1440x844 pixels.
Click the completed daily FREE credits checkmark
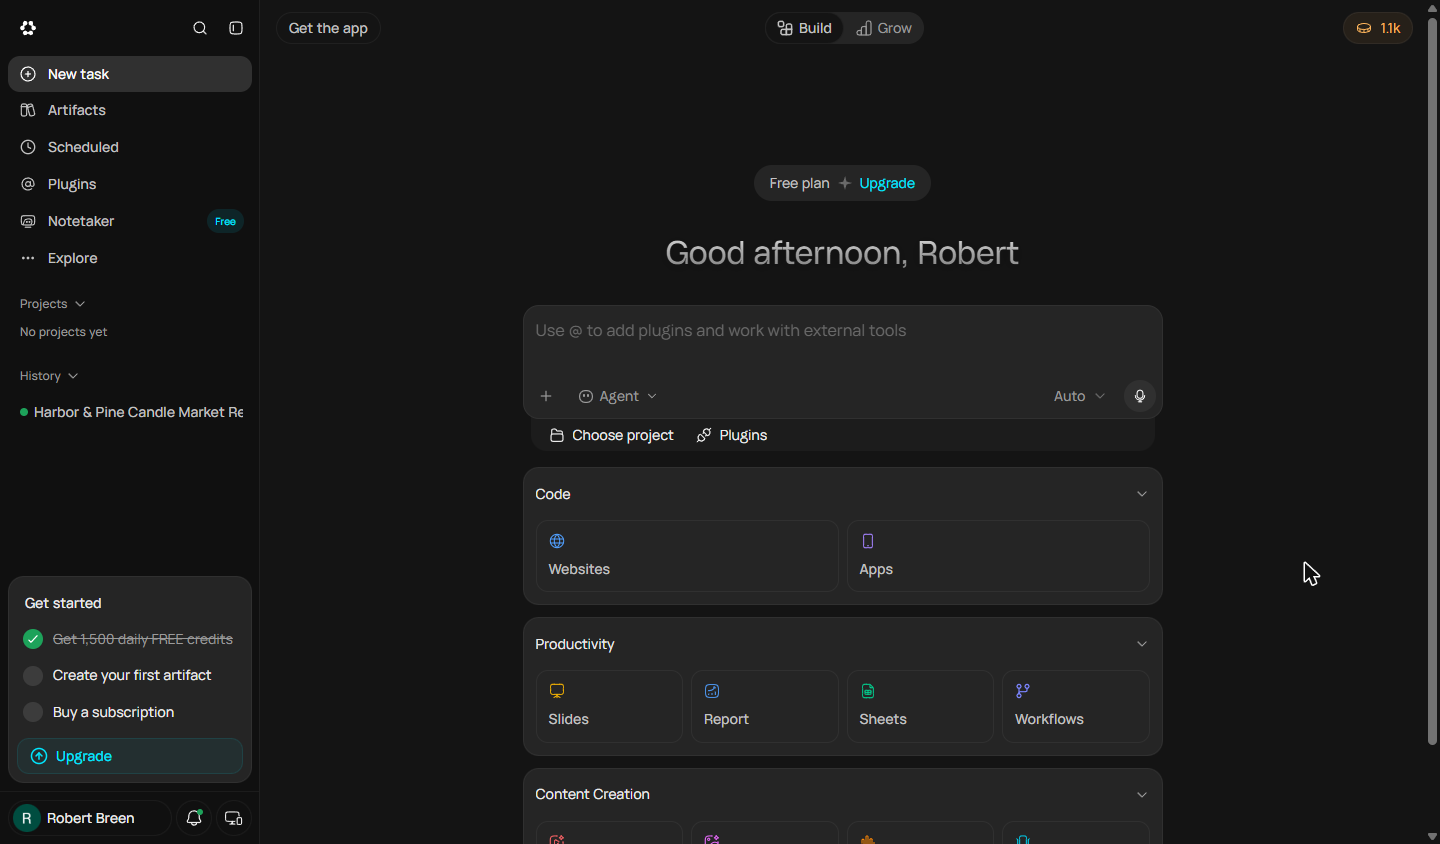(33, 639)
